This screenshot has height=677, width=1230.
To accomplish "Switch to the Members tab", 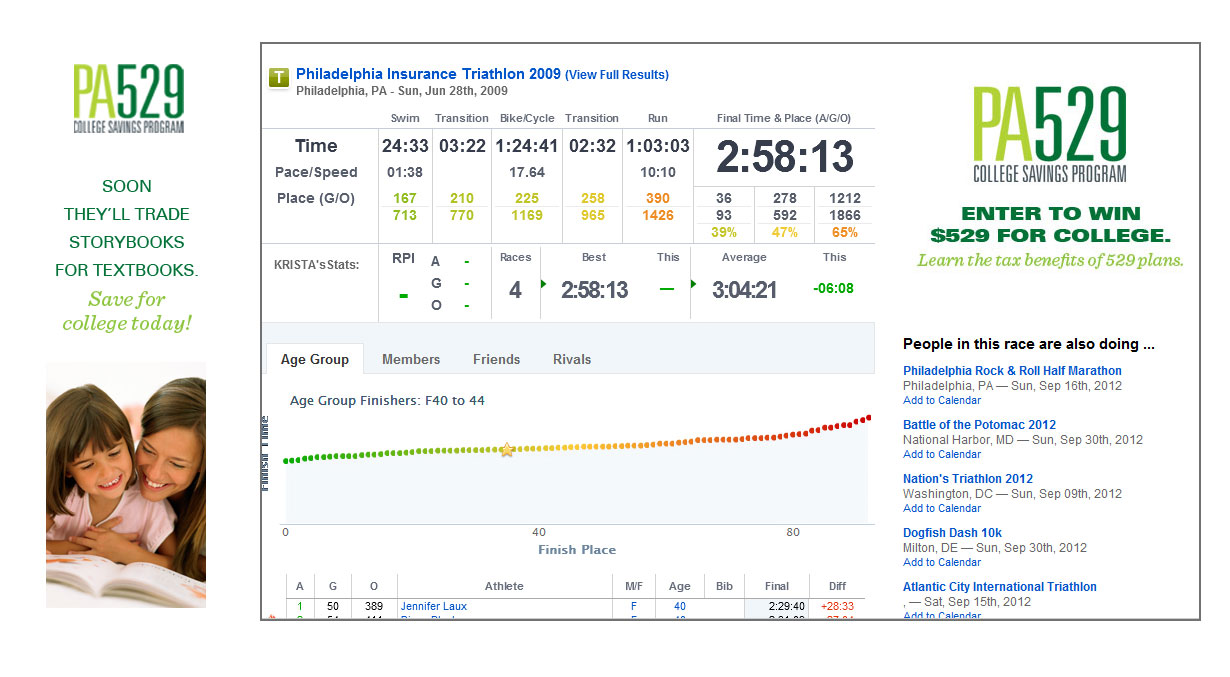I will click(x=411, y=359).
